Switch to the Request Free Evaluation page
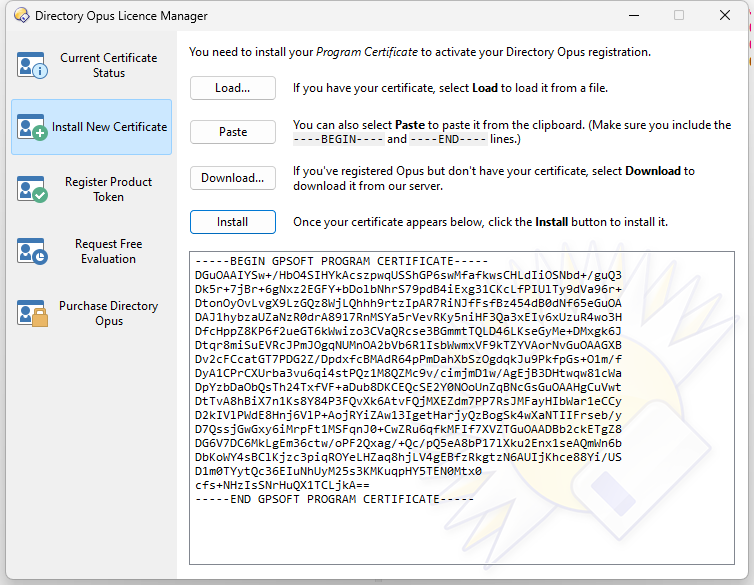 [91, 251]
